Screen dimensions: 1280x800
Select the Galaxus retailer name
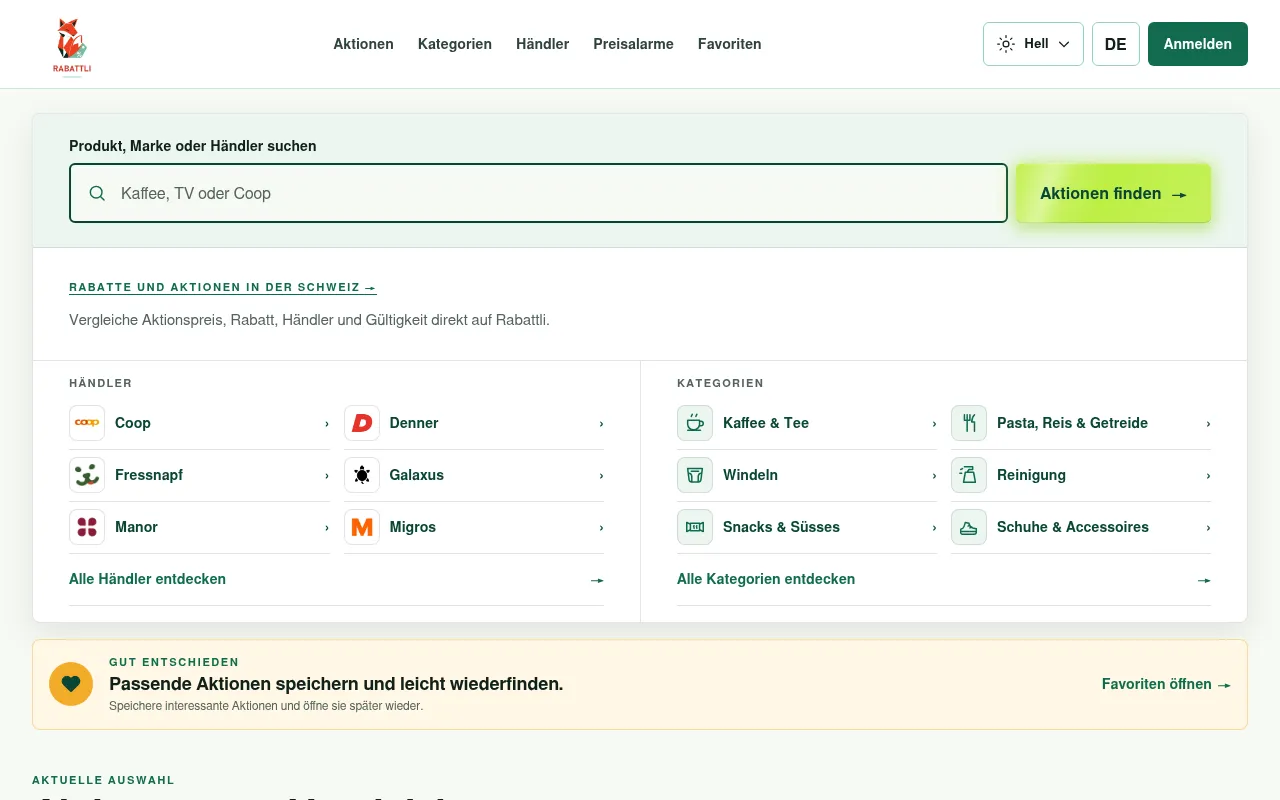pos(417,475)
